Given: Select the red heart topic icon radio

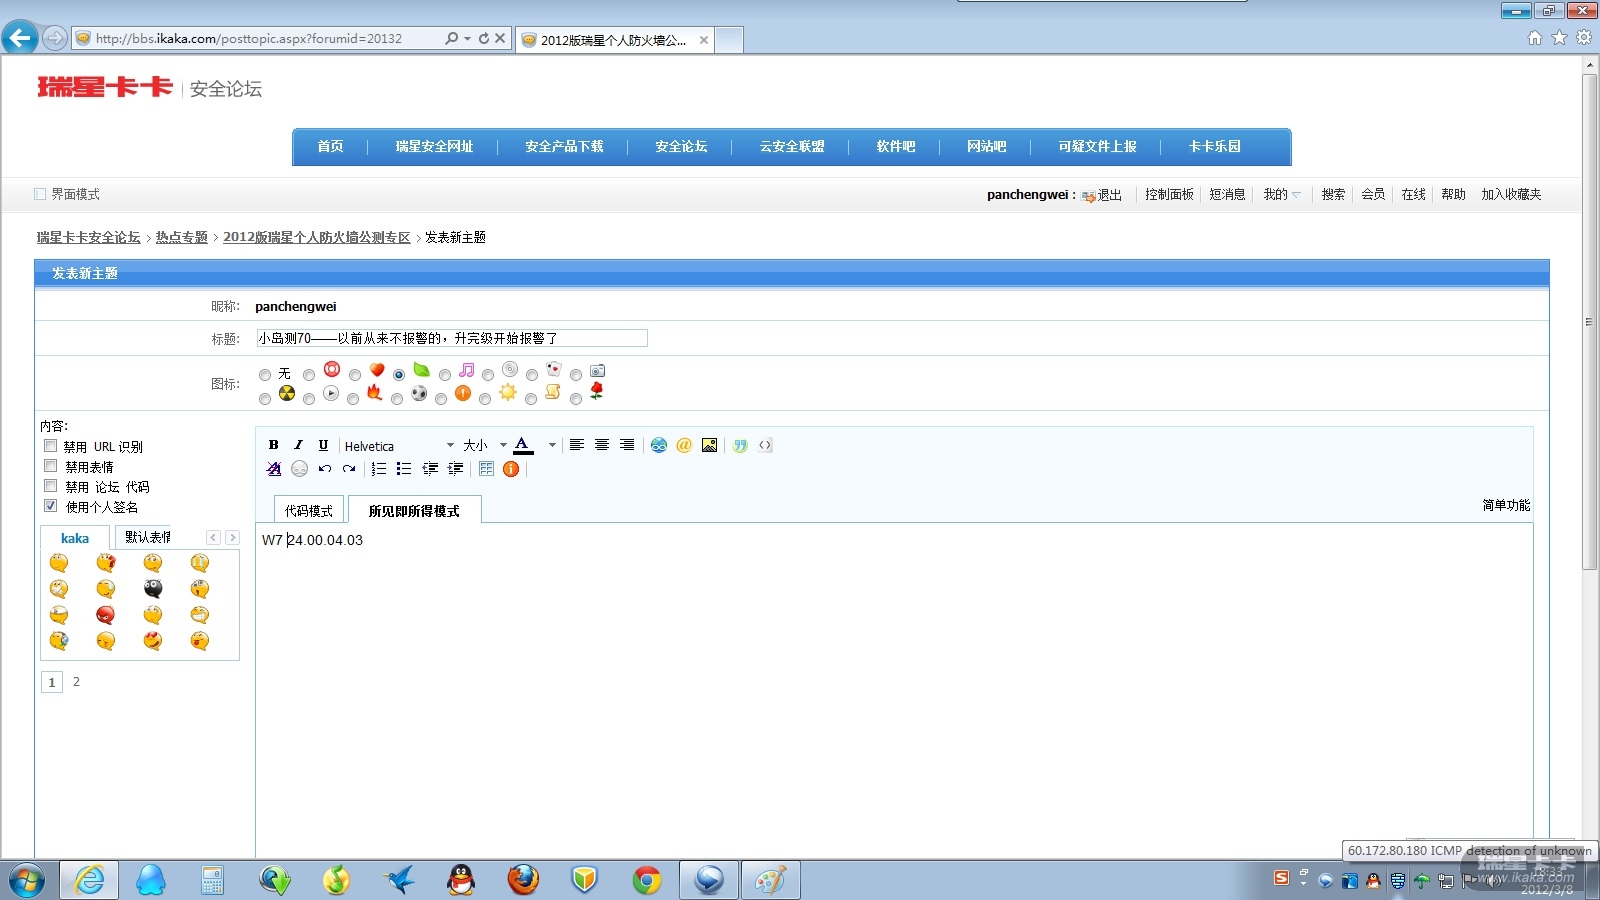Looking at the screenshot, I should click(x=355, y=375).
